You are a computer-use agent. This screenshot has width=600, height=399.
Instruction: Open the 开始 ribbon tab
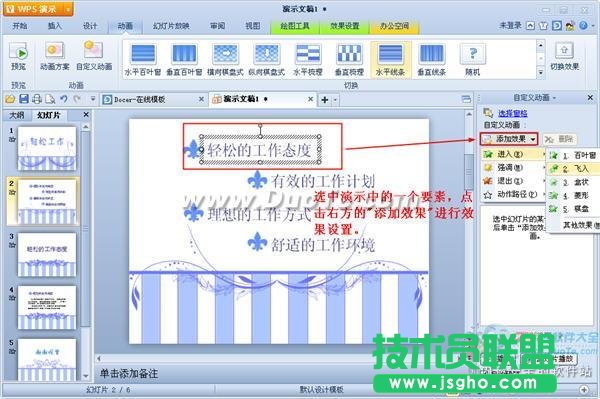[20, 26]
